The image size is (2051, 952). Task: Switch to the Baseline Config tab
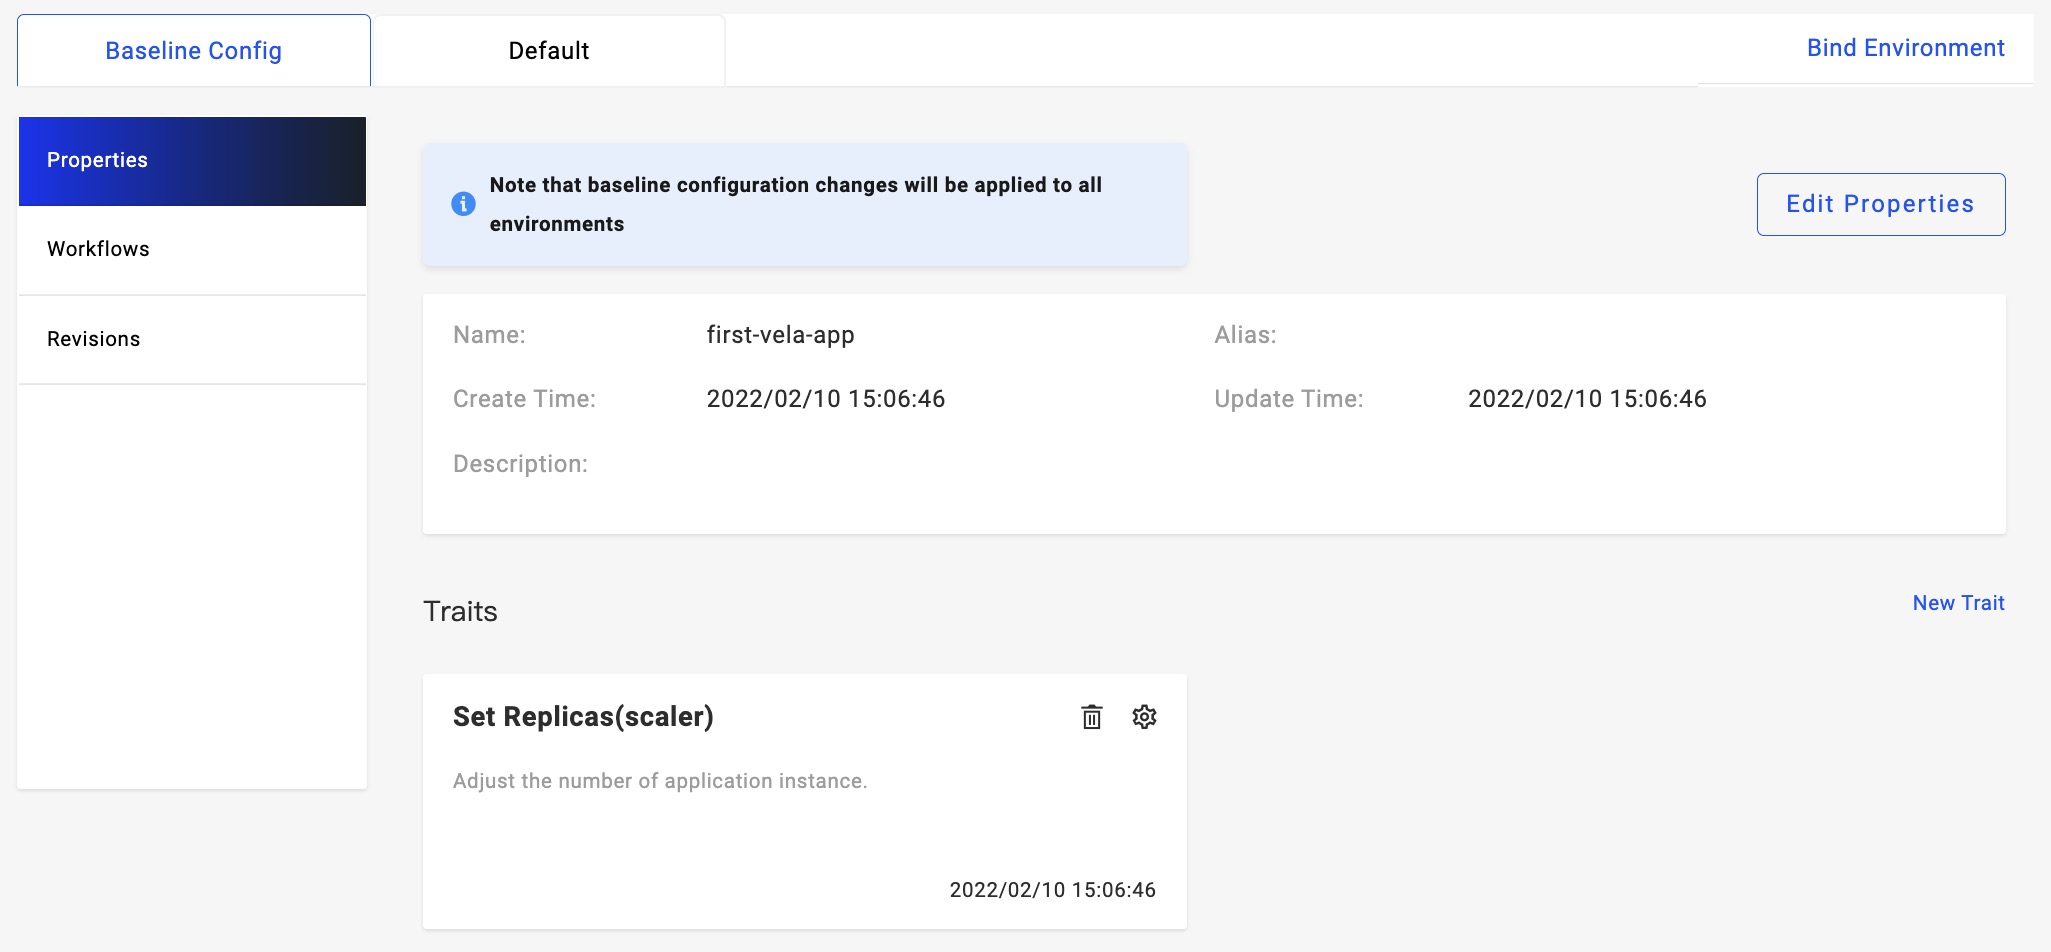tap(194, 51)
